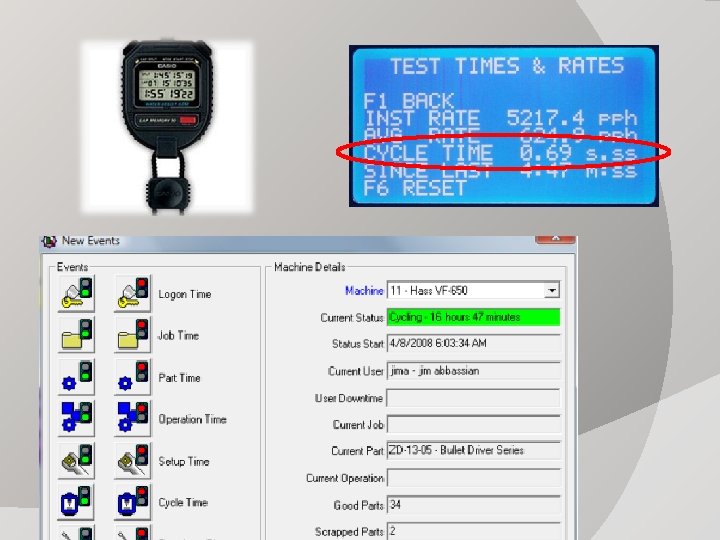The height and width of the screenshot is (540, 720).
Task: Start Operation Time with green-light icon
Action: click(76, 418)
